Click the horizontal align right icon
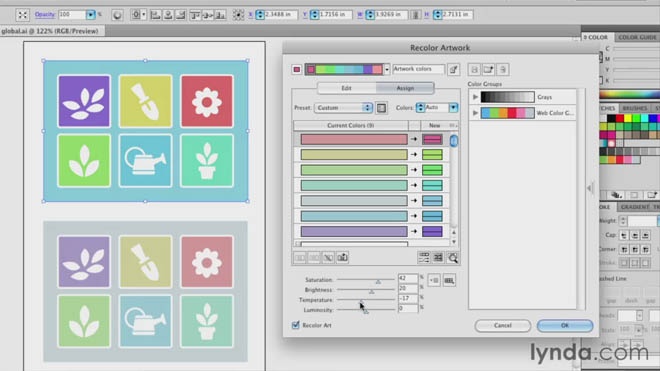 coord(181,15)
